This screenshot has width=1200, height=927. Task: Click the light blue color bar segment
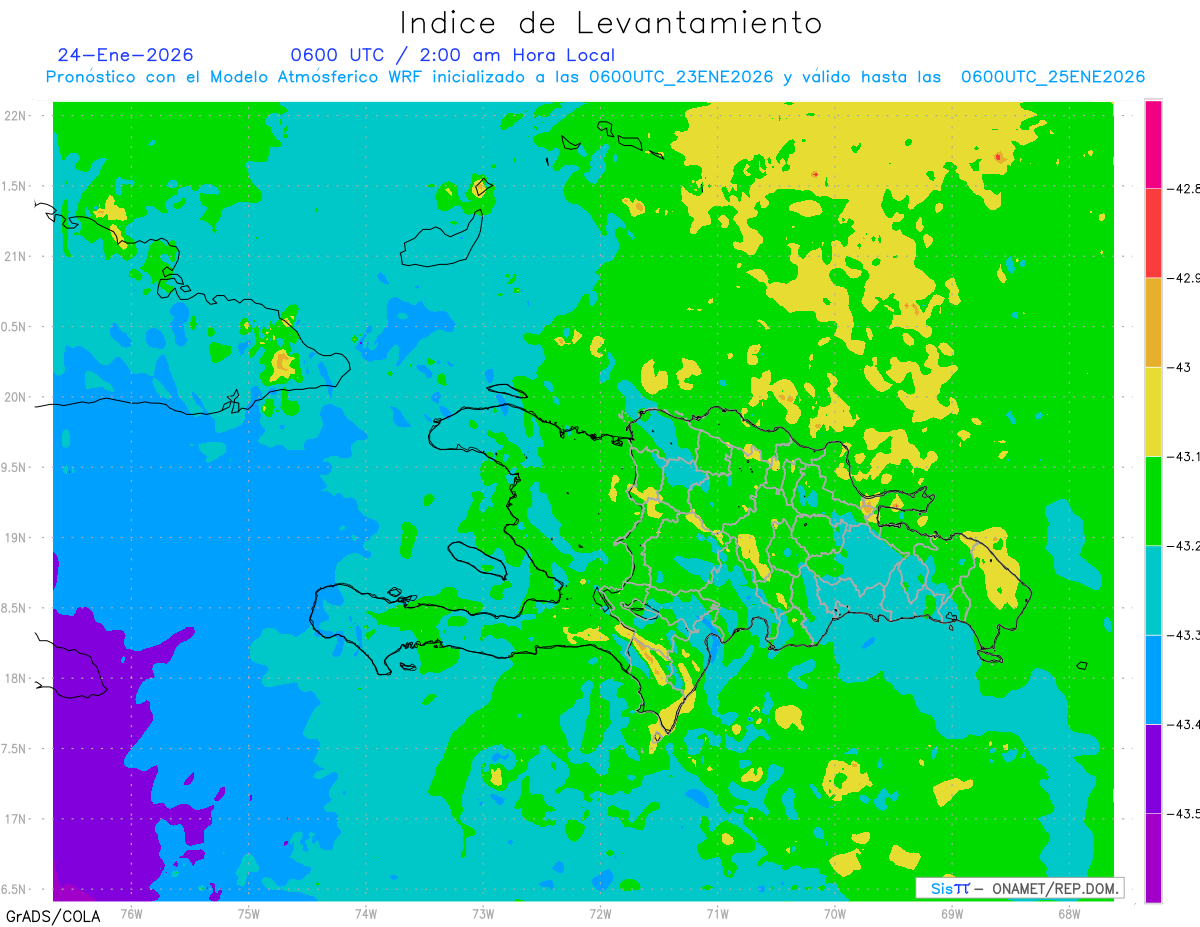tap(1153, 679)
